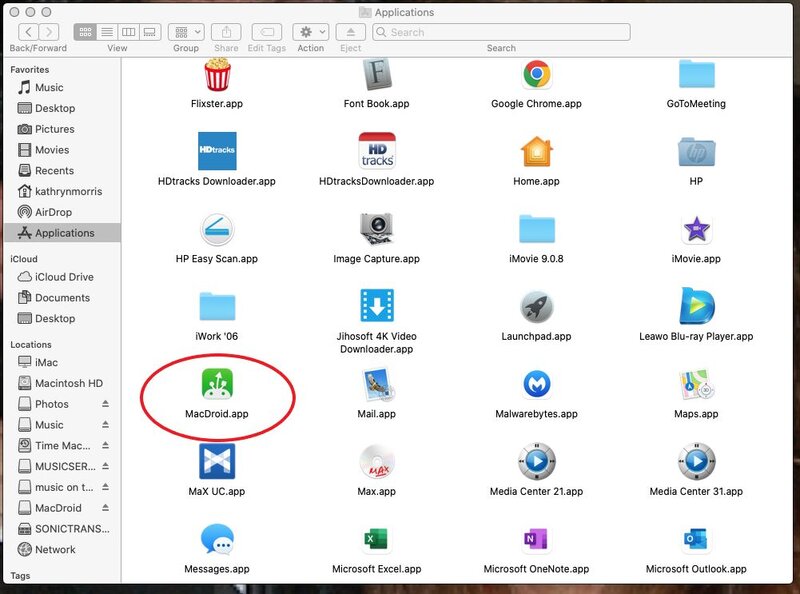800x594 pixels.
Task: Select MaX UC.app icon
Action: tap(217, 461)
